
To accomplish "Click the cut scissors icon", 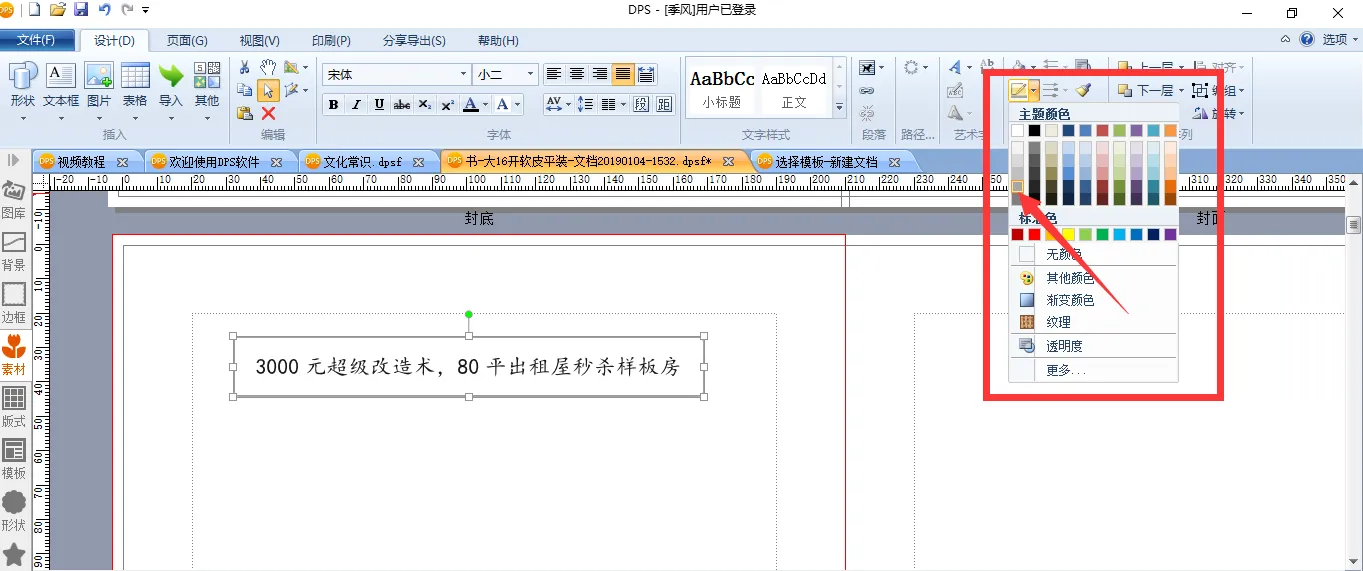I will pyautogui.click(x=245, y=67).
